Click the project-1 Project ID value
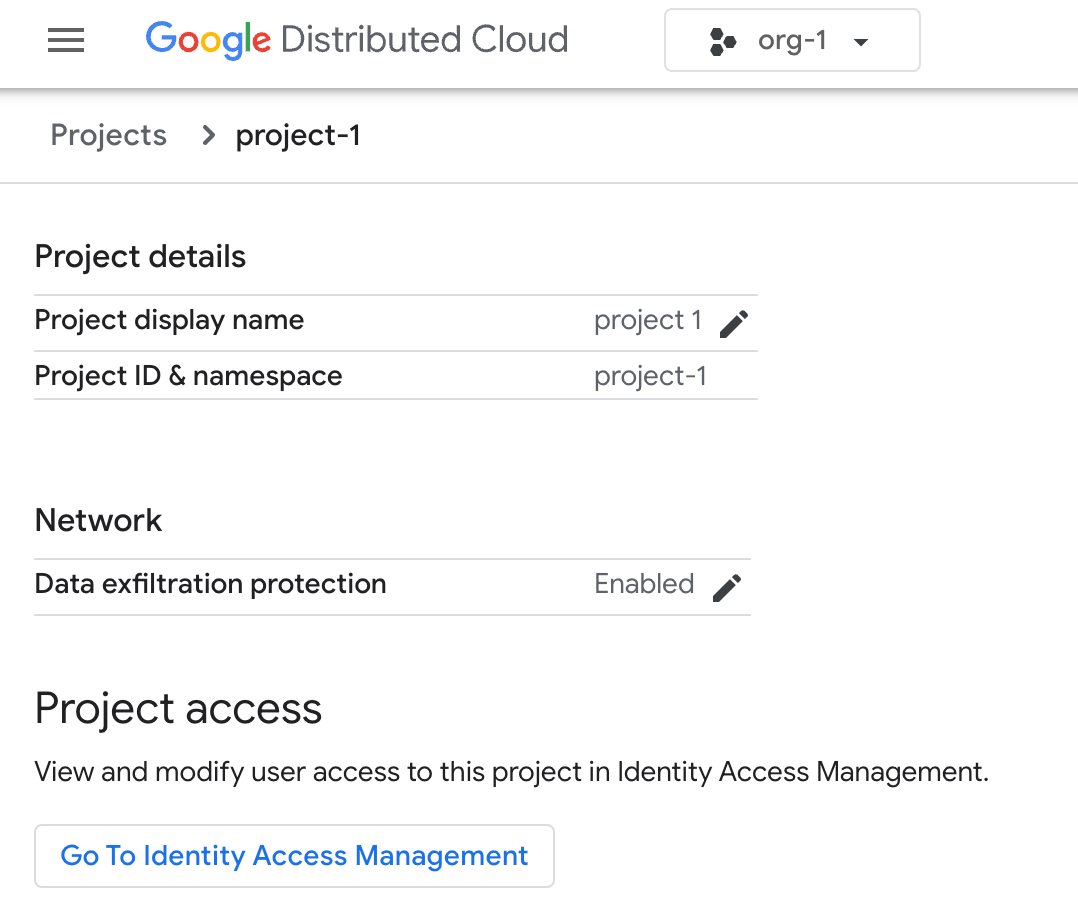1078x924 pixels. (648, 376)
